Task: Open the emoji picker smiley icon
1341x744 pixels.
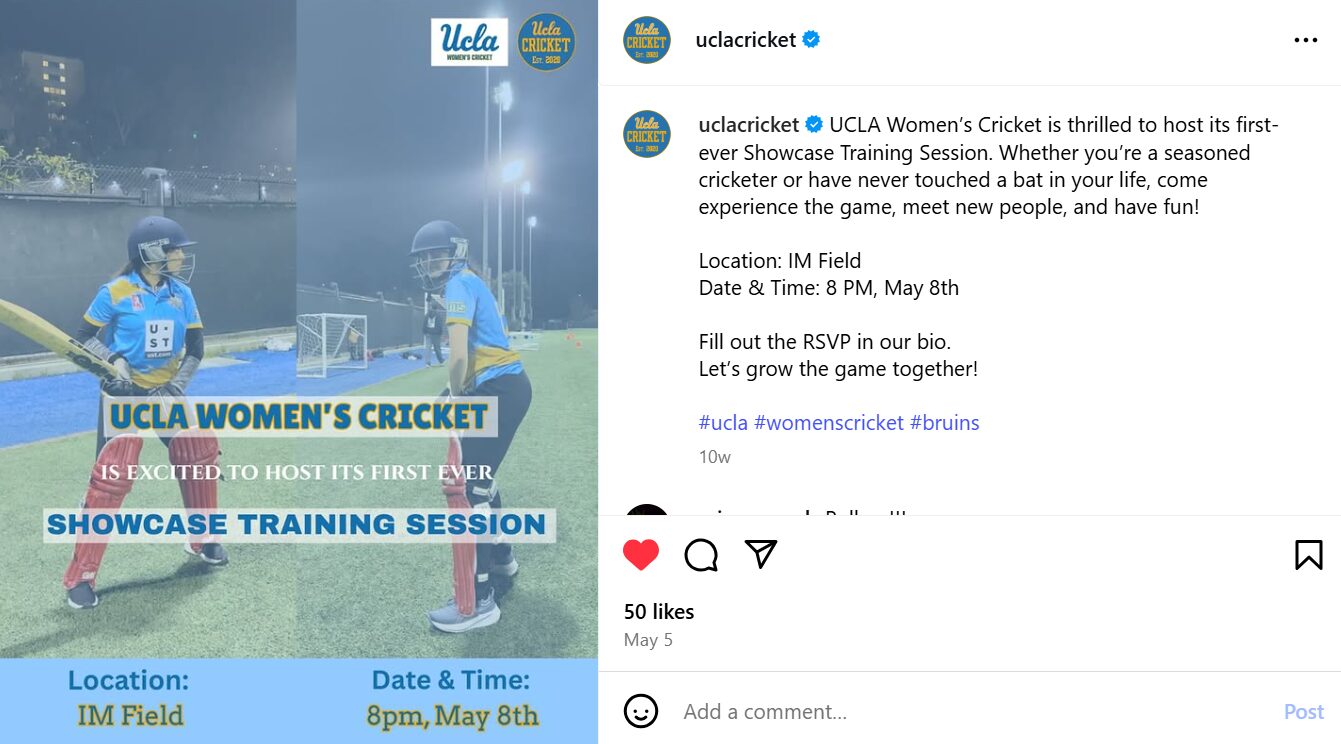Action: [640, 711]
